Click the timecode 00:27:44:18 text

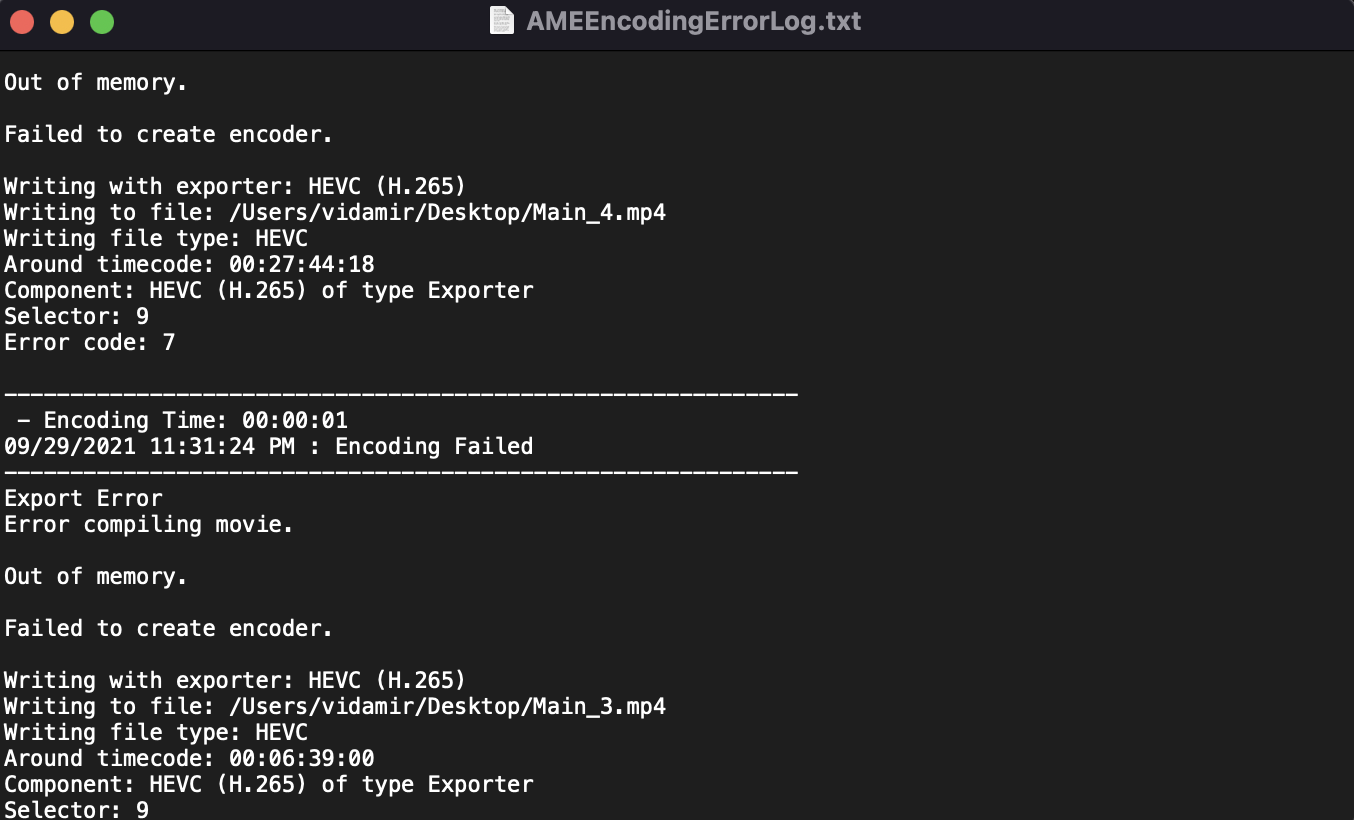[300, 264]
